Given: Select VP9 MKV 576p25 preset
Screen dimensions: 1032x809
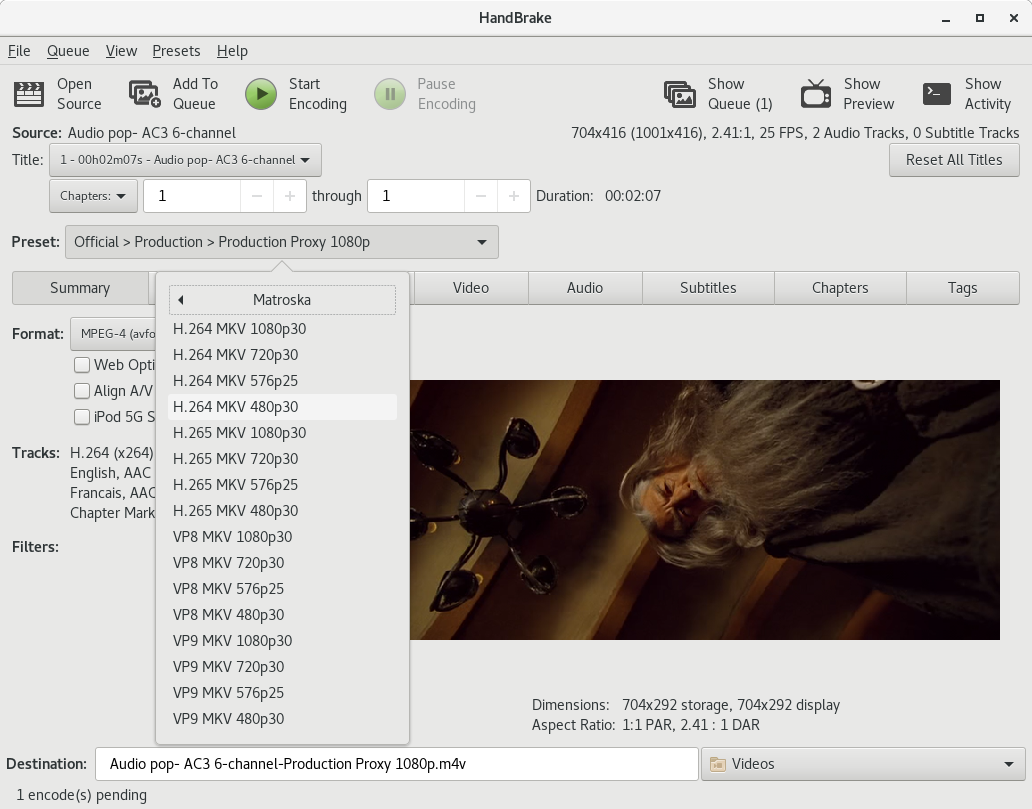Looking at the screenshot, I should tap(282, 692).
